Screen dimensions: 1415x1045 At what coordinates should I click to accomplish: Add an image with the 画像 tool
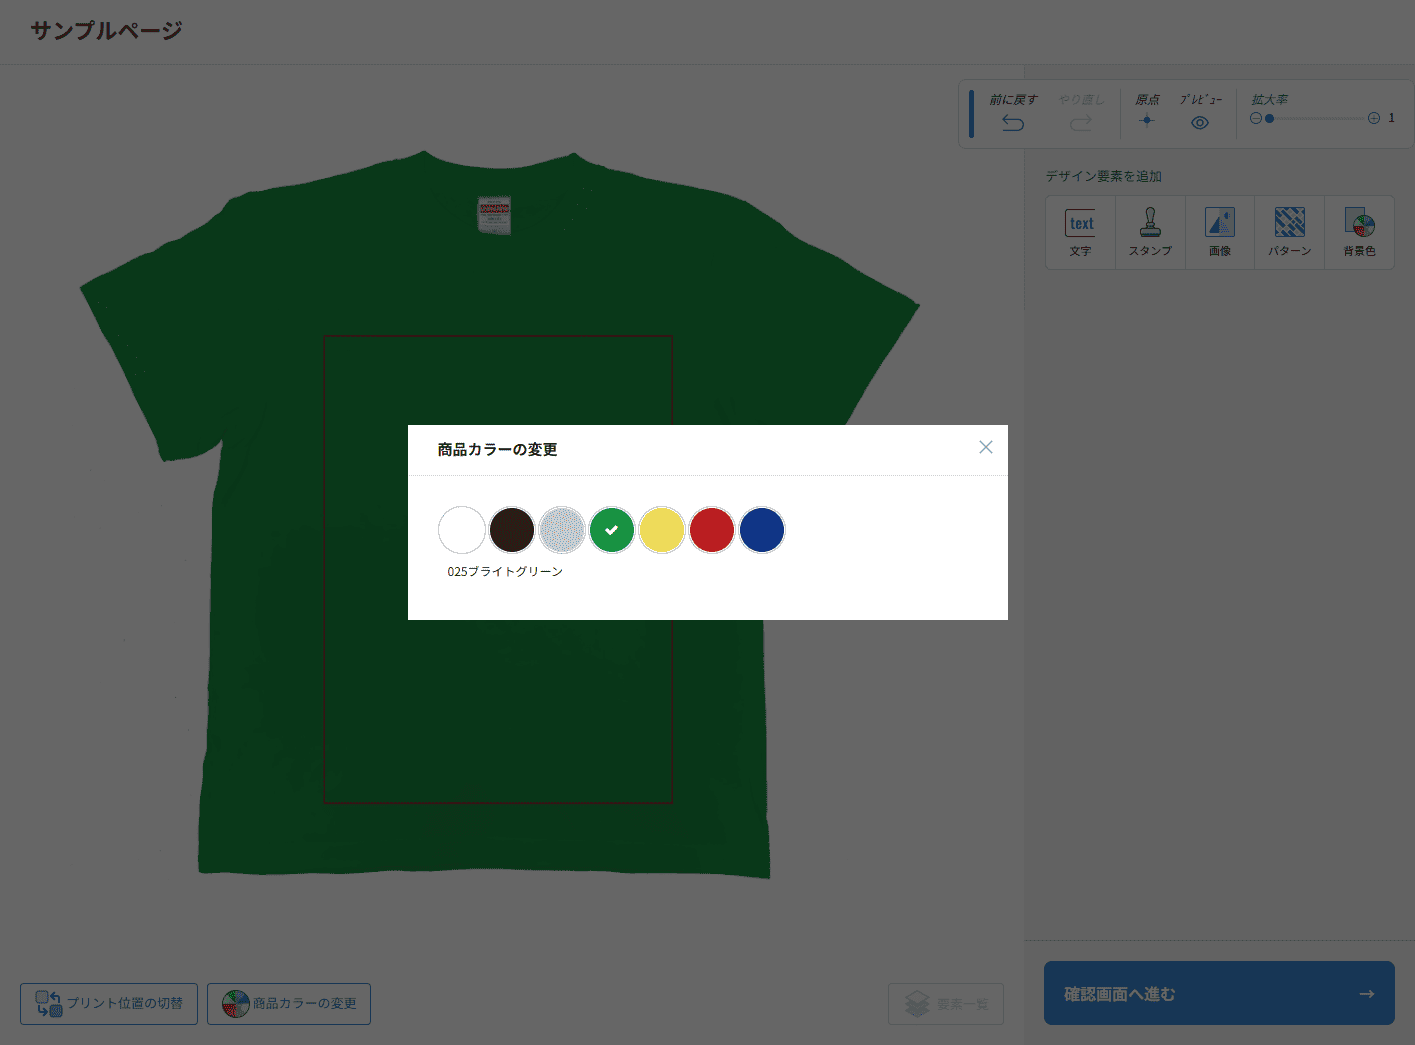(1220, 232)
